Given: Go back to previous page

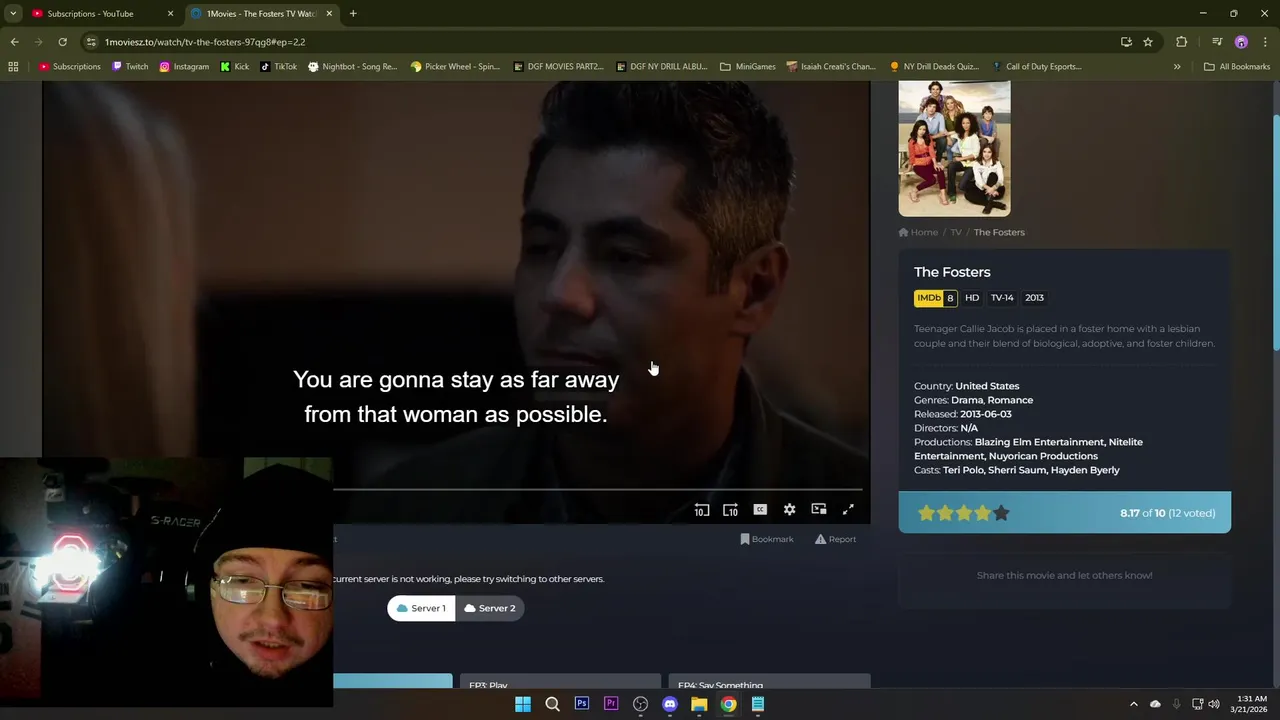Looking at the screenshot, I should (x=14, y=42).
